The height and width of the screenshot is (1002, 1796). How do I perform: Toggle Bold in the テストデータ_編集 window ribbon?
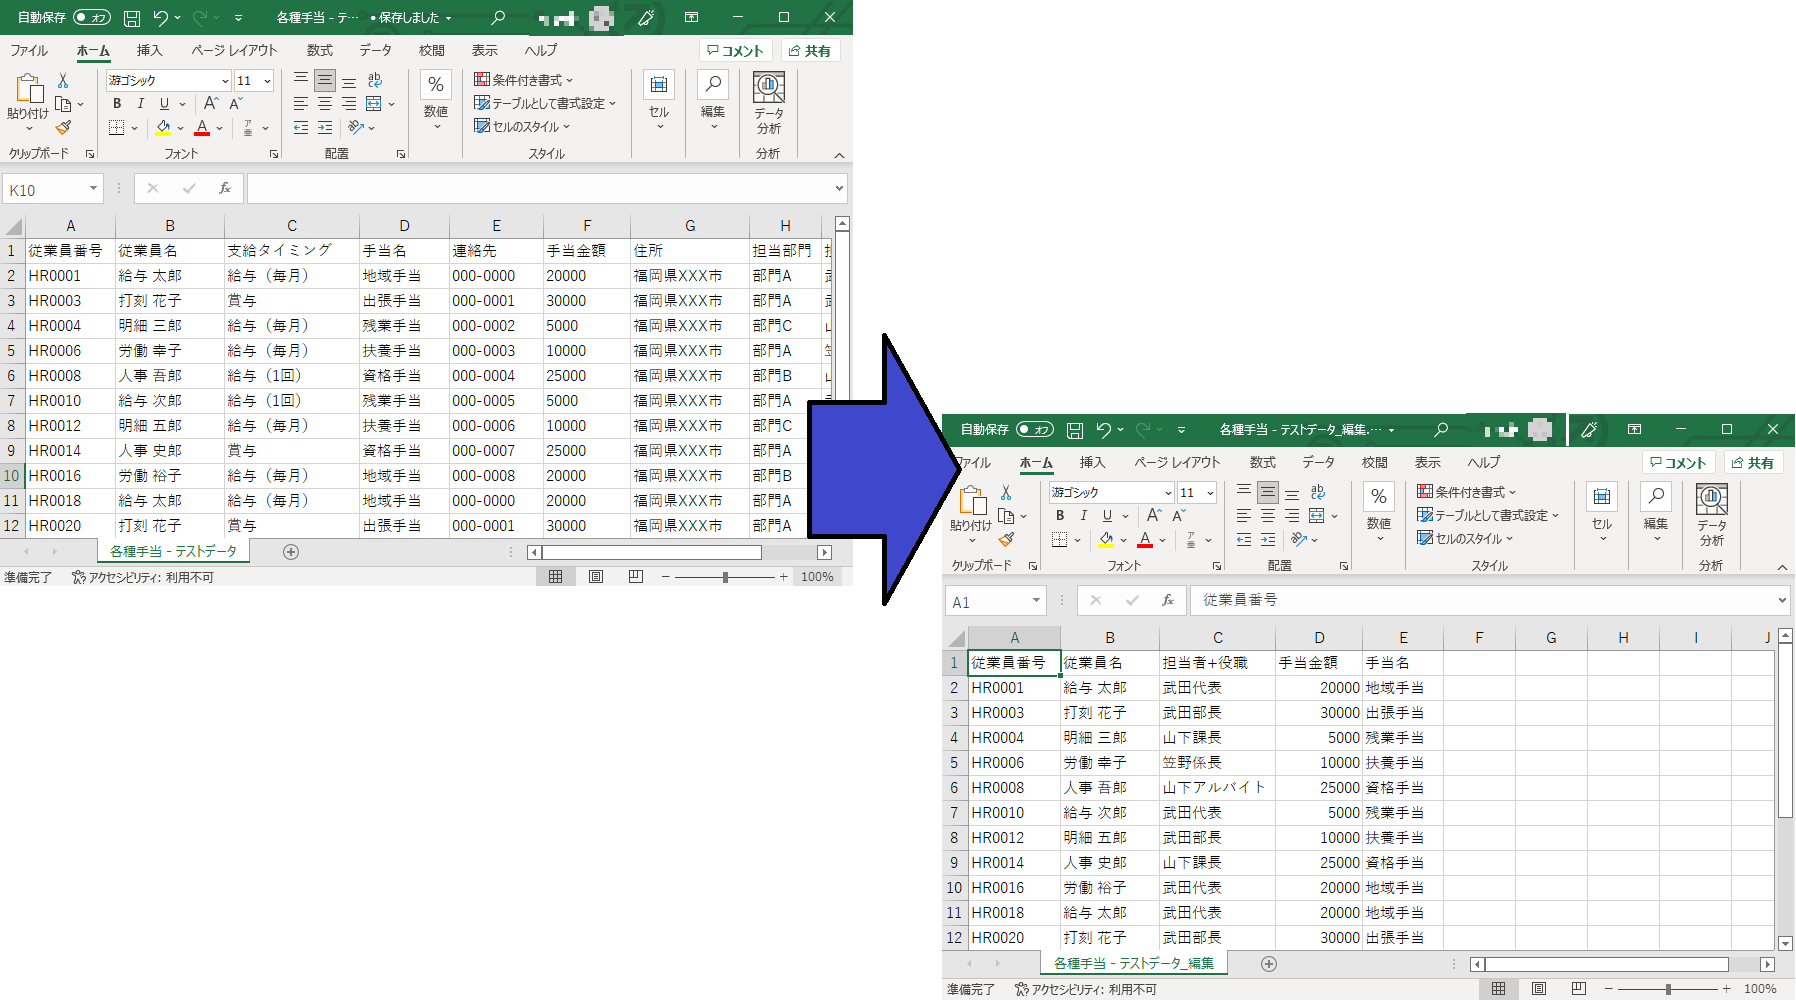[x=1060, y=516]
